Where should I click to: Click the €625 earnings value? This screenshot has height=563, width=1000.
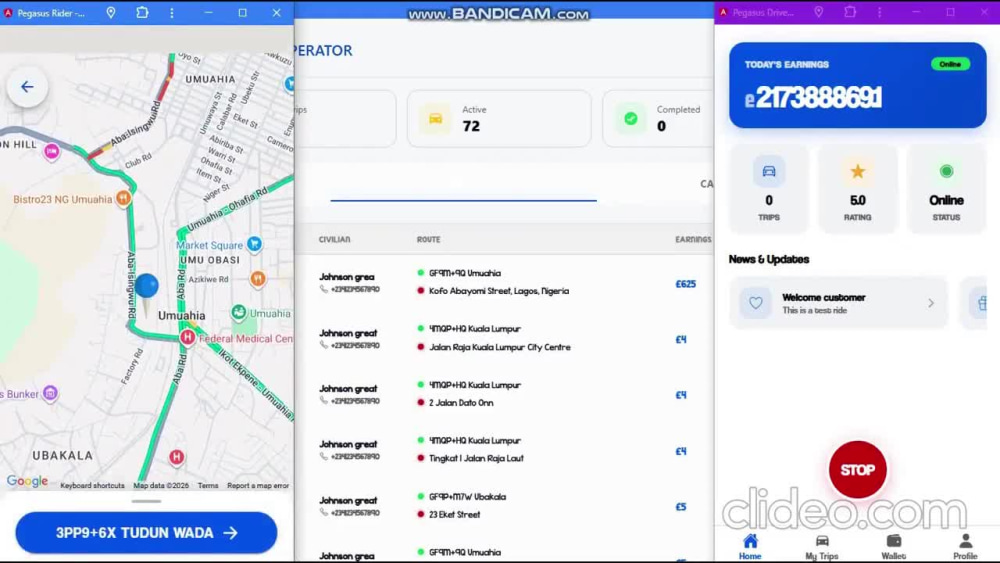point(686,284)
